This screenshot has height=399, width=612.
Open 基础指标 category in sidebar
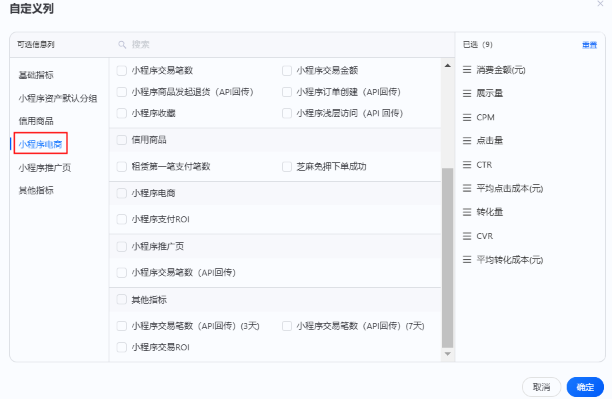click(36, 75)
